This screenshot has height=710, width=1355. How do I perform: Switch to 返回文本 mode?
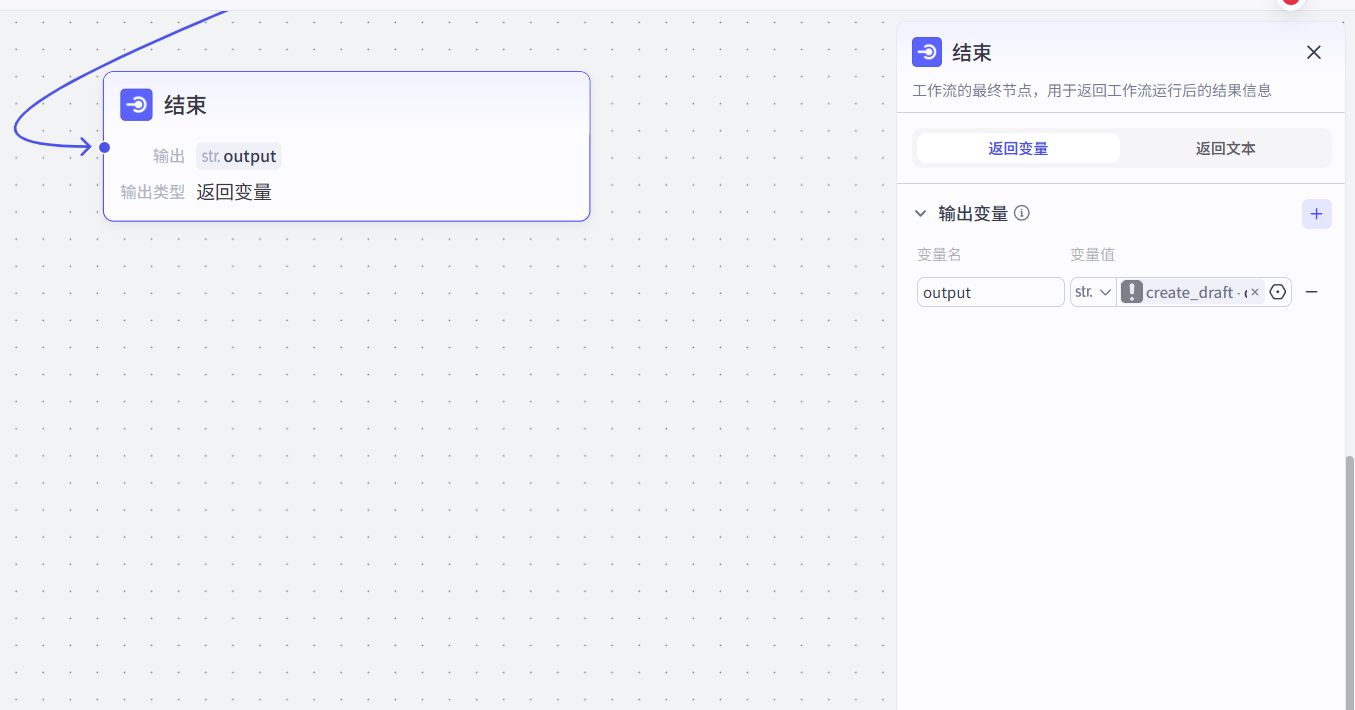1225,148
